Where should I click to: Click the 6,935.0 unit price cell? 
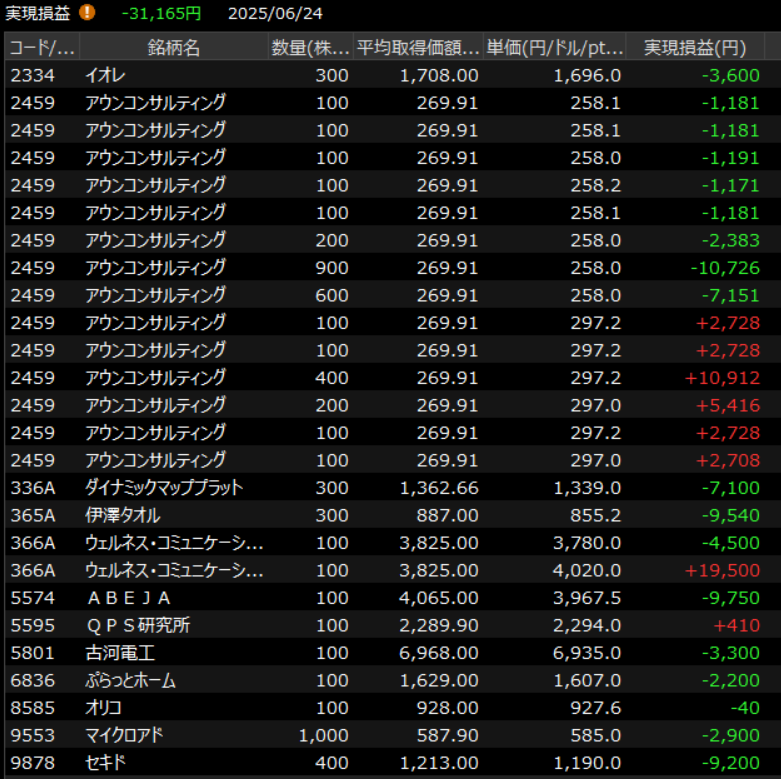pos(587,653)
